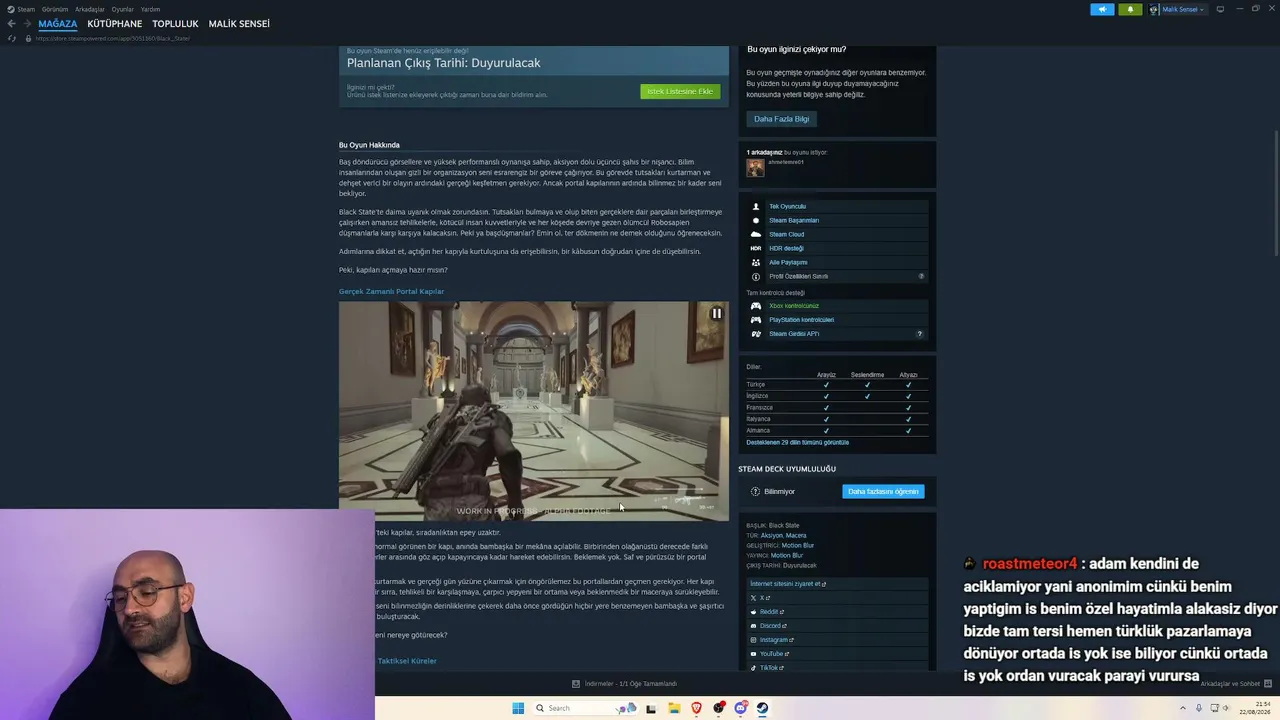Go forward using the forward arrow
This screenshot has width=1280, height=720.
tap(27, 24)
